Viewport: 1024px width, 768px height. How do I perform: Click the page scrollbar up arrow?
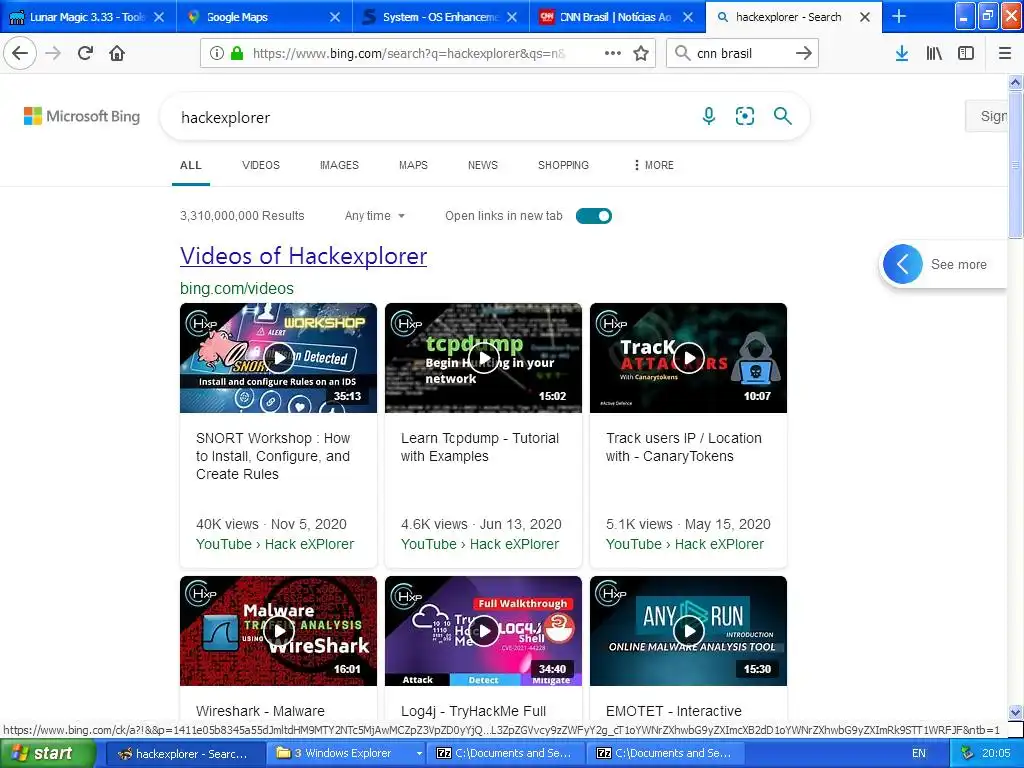click(x=1015, y=82)
